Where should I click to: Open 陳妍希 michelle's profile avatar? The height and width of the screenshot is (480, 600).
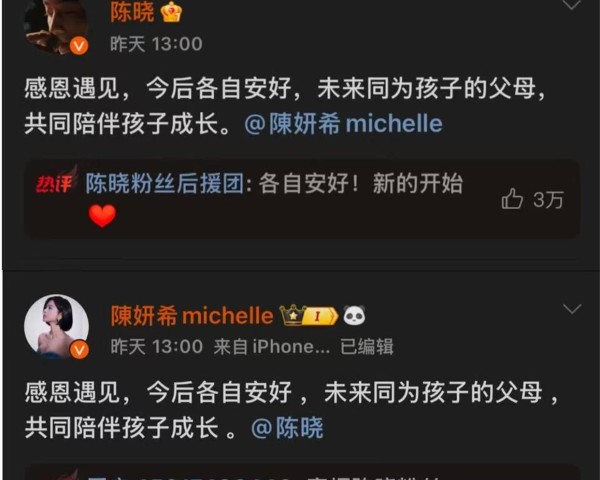point(56,327)
